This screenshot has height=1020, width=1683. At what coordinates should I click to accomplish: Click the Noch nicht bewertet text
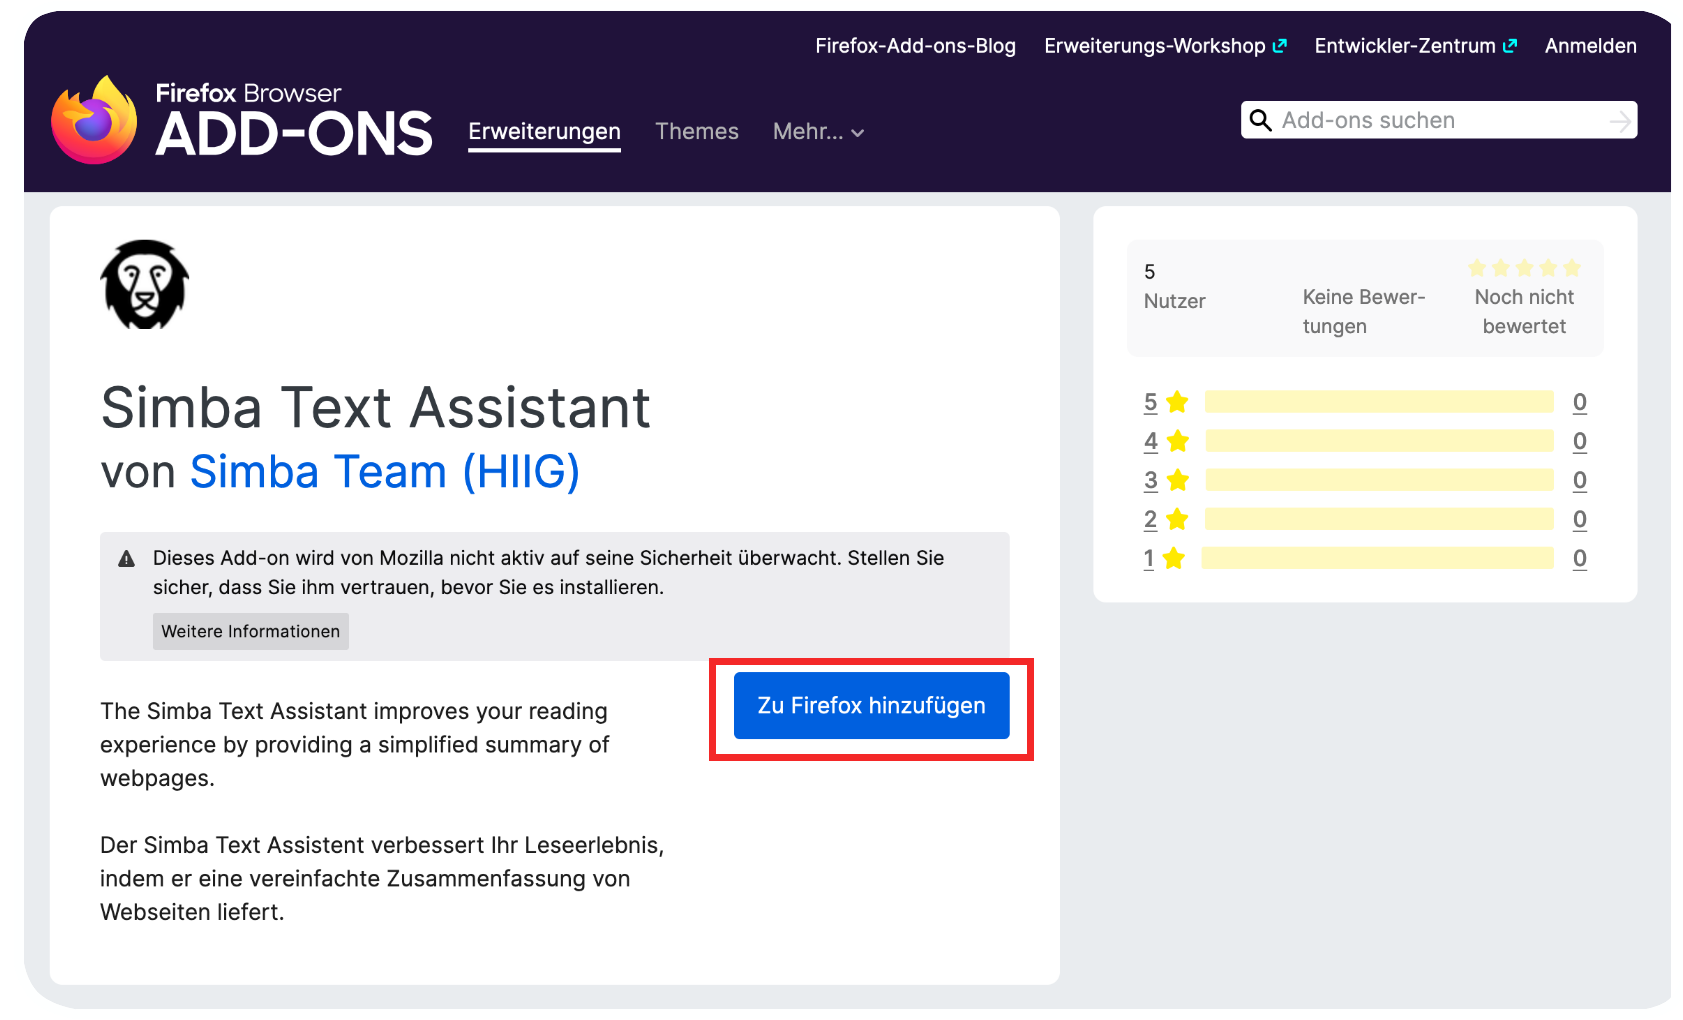[1524, 312]
